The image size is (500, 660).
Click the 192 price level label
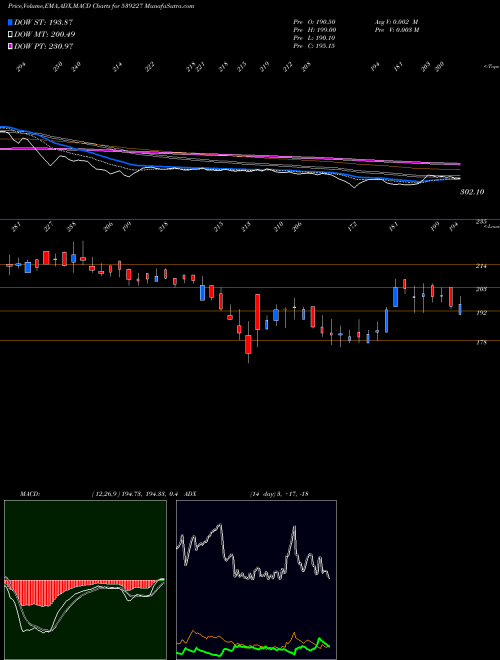tap(481, 313)
